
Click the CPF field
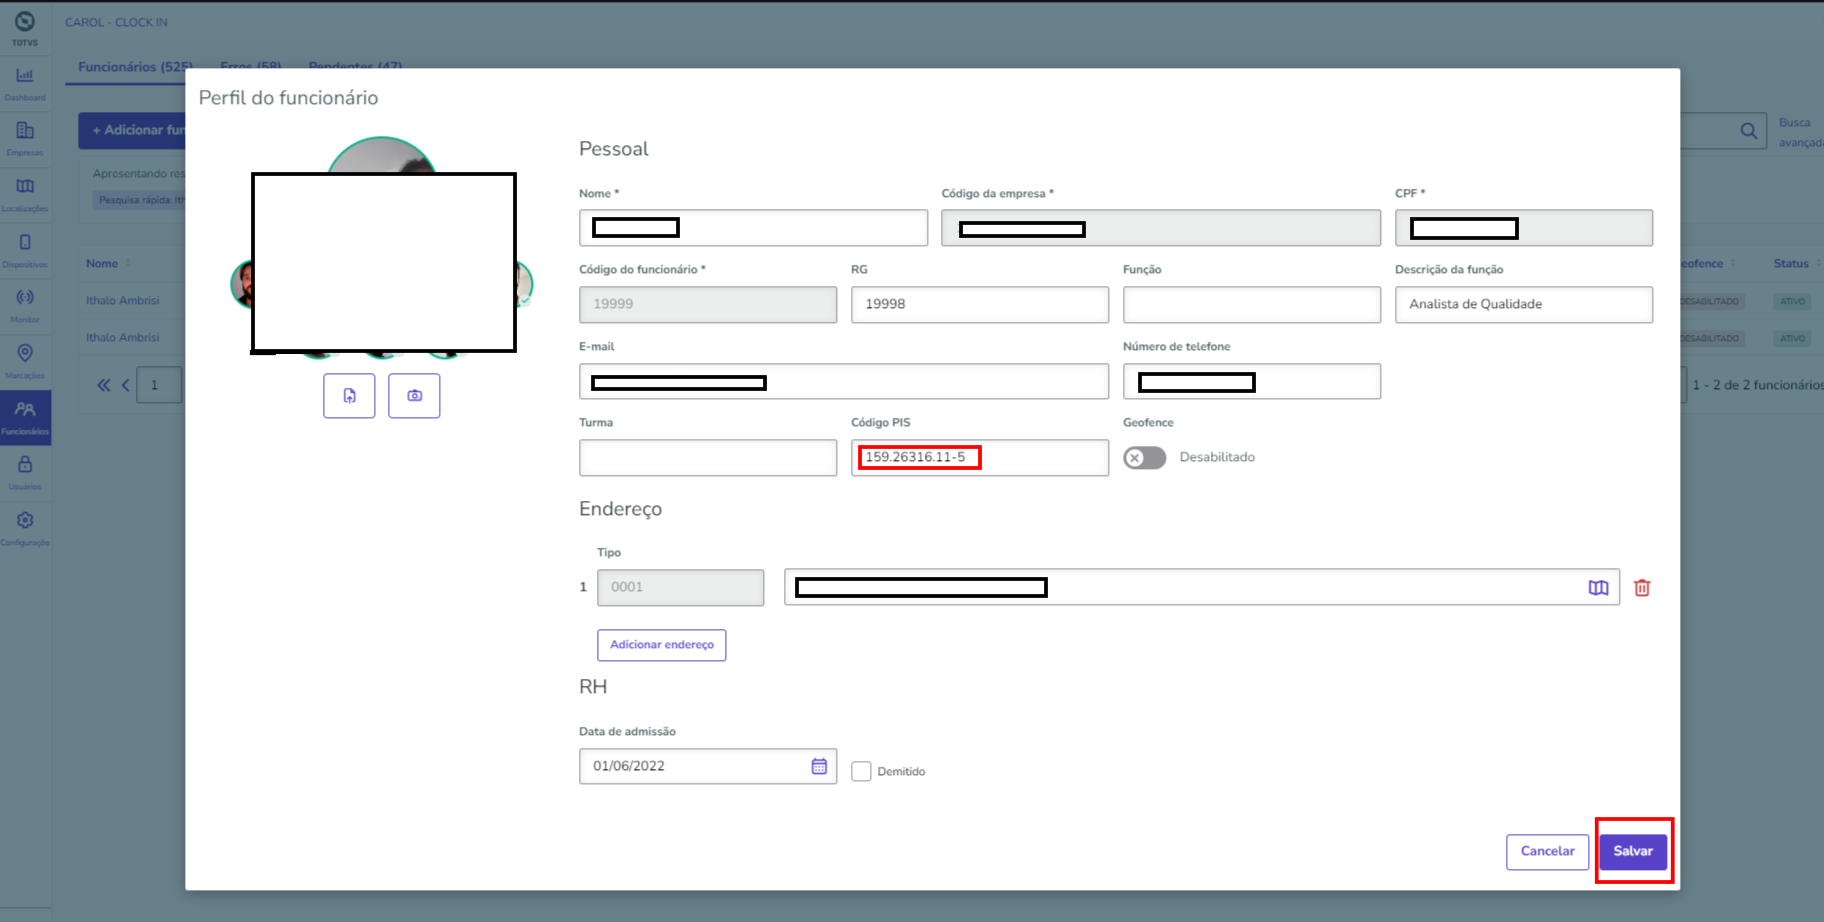[x=1524, y=228]
